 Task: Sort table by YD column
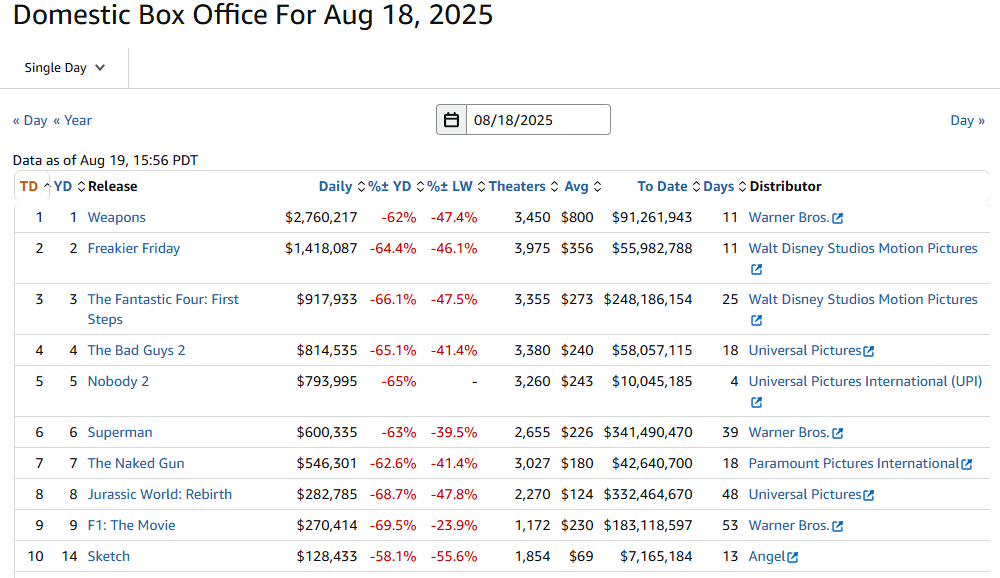[69, 186]
